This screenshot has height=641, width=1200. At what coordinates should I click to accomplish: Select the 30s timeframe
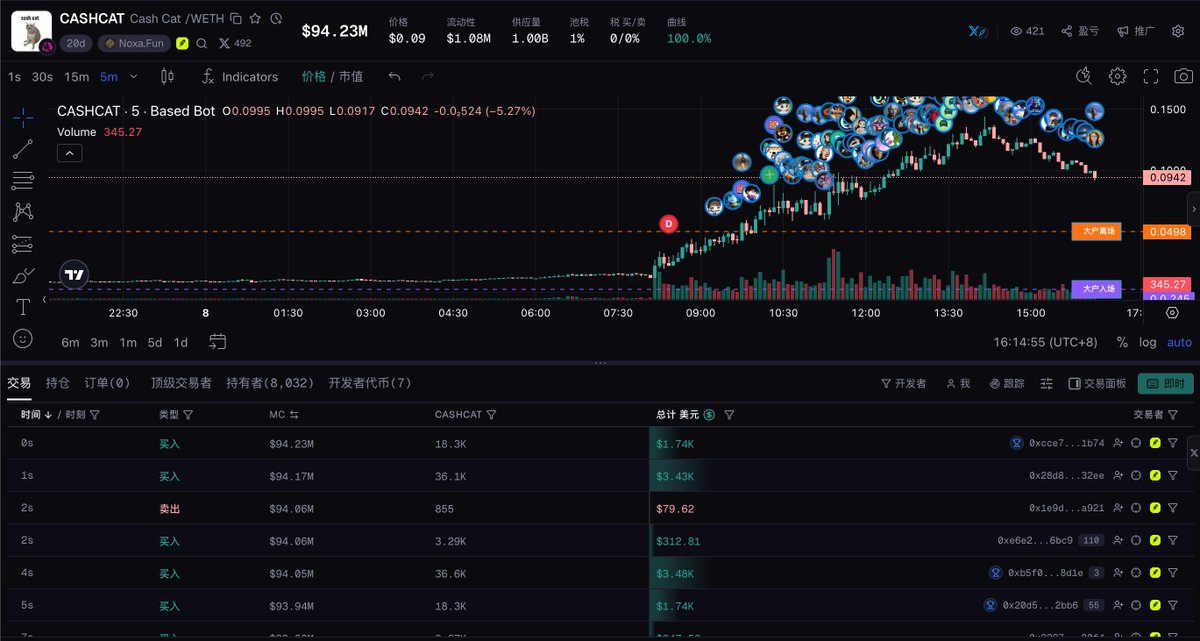(x=42, y=77)
